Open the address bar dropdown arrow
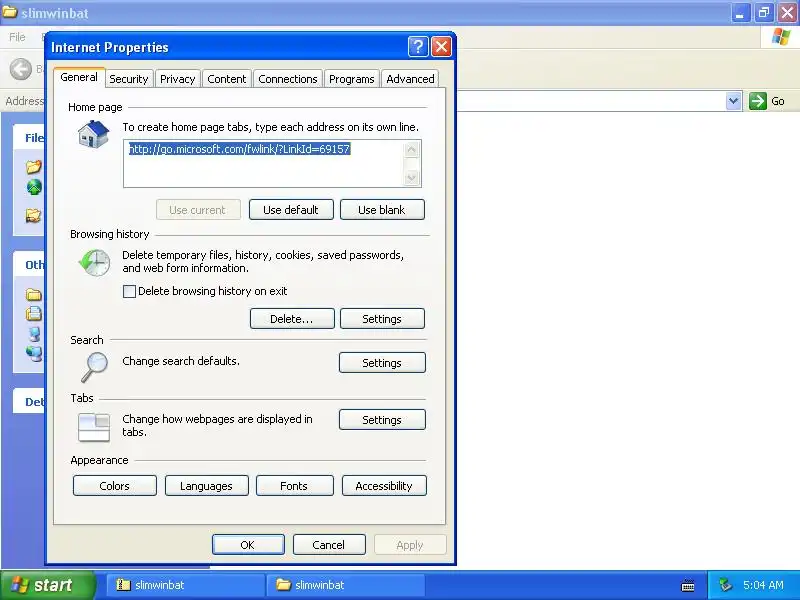 tap(734, 101)
